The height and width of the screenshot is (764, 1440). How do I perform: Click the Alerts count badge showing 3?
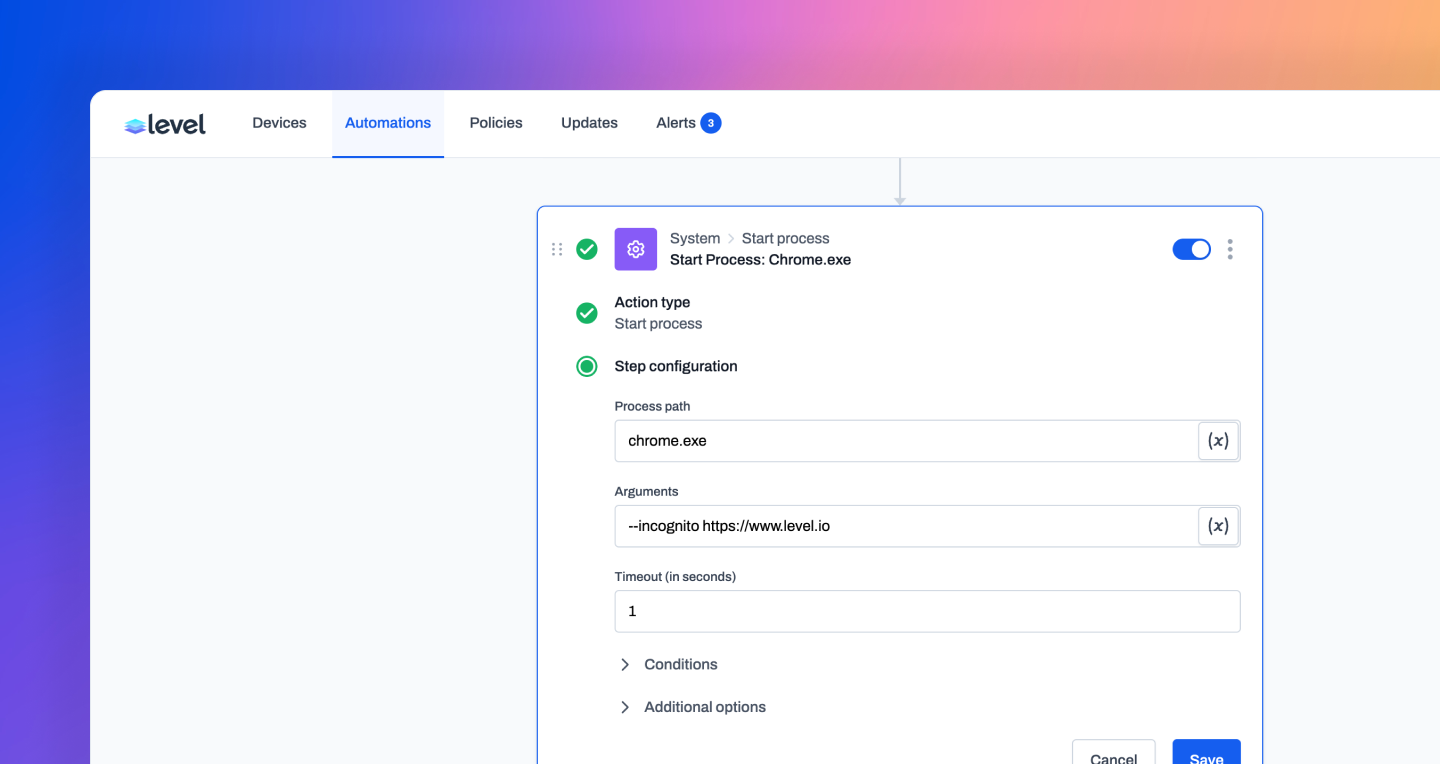tap(711, 123)
